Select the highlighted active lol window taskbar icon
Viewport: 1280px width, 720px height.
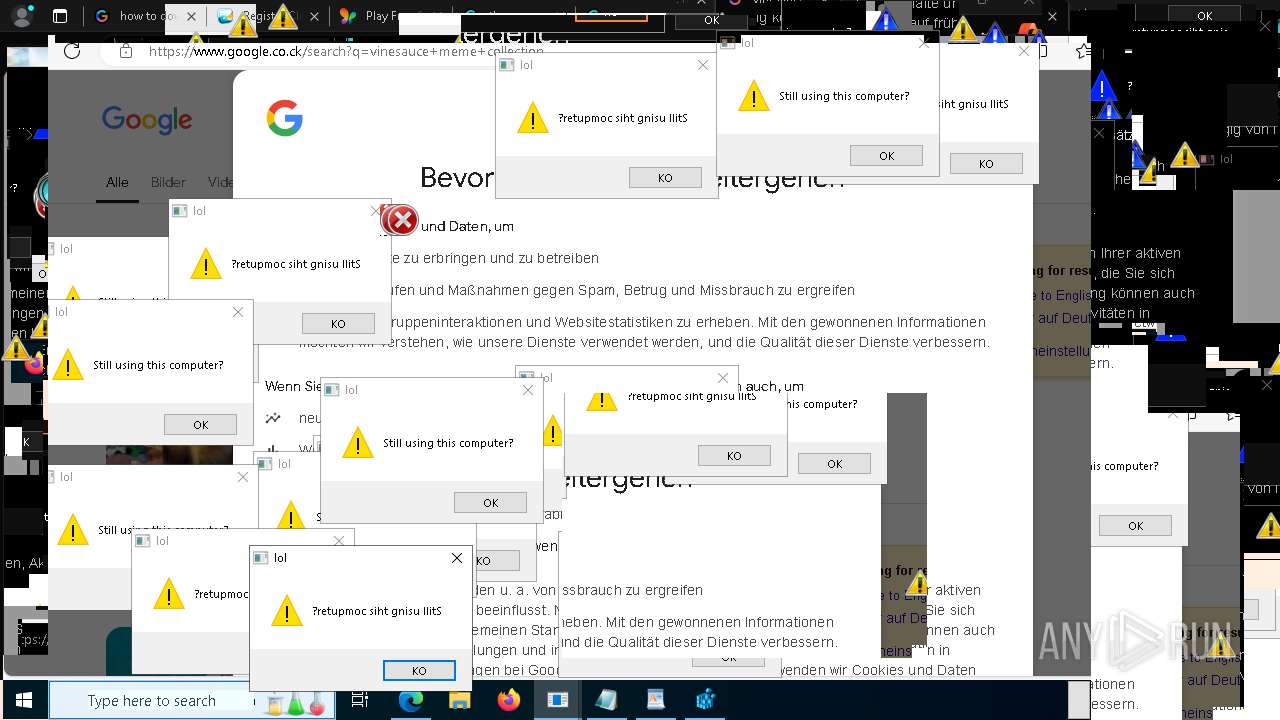coord(557,700)
